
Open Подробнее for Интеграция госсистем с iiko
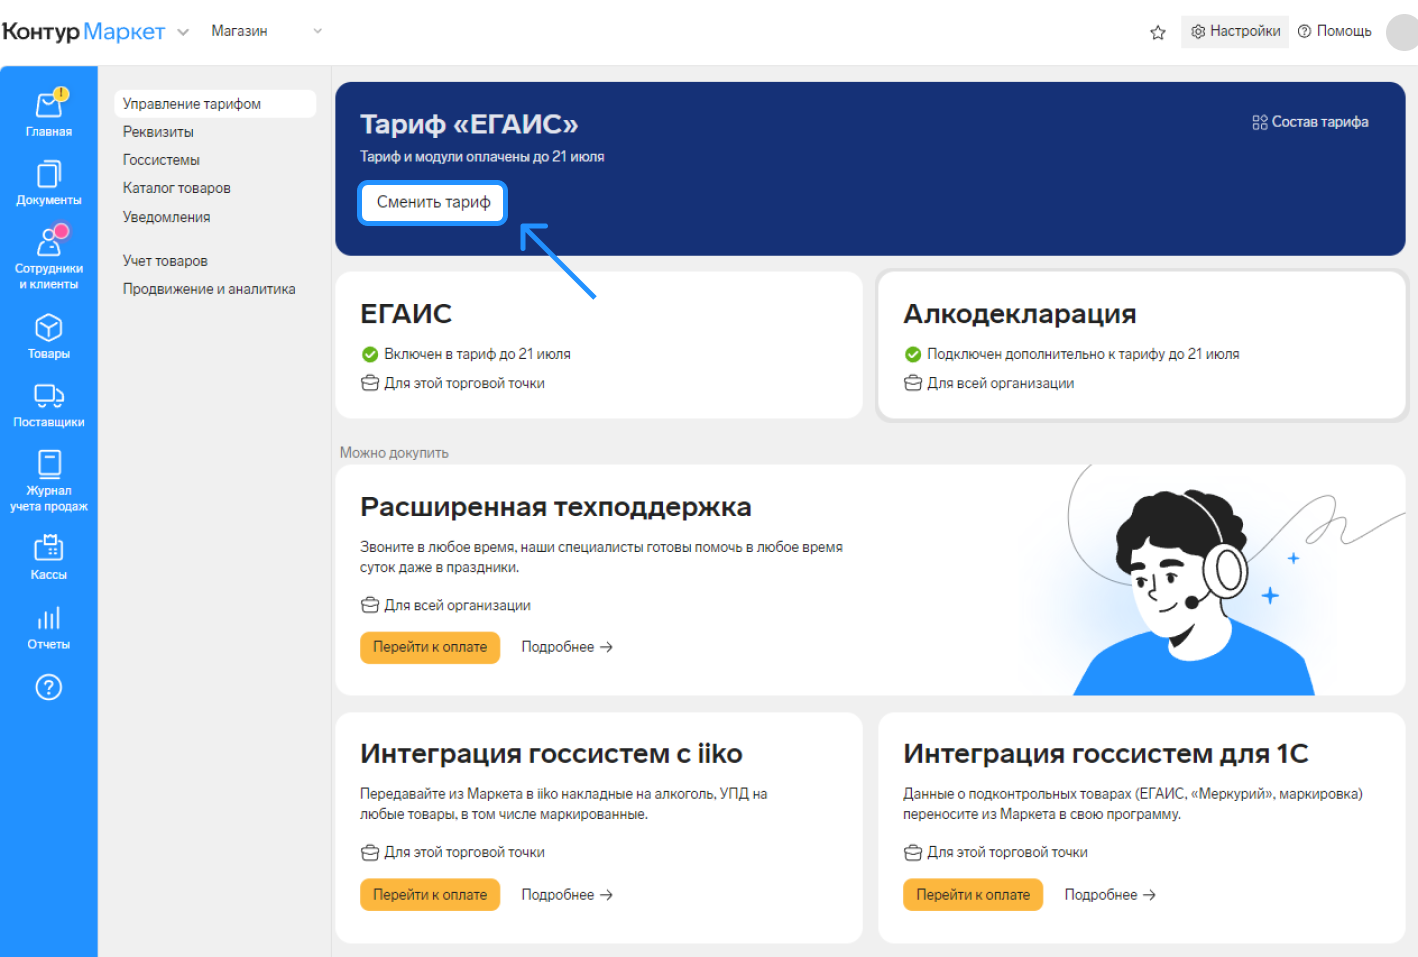pyautogui.click(x=567, y=895)
